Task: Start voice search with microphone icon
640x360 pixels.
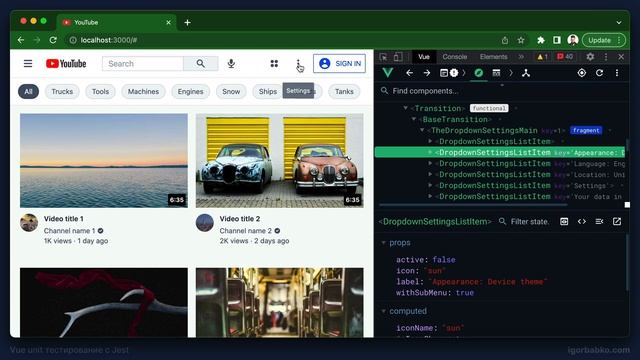Action: (x=231, y=64)
